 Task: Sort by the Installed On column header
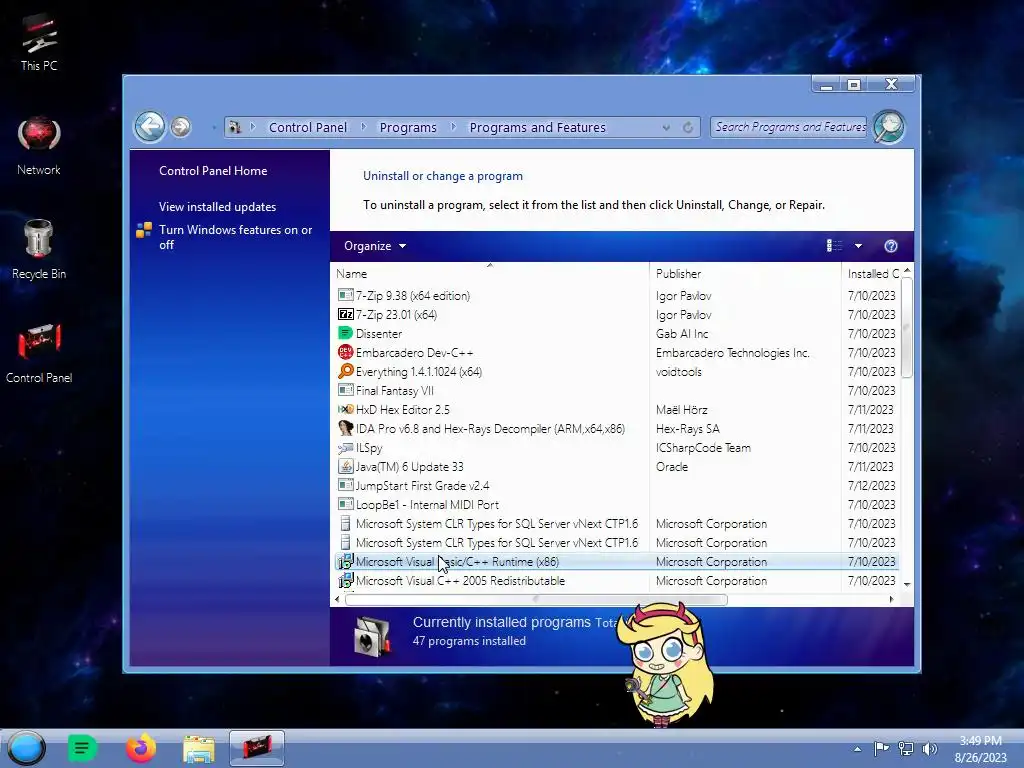coord(872,274)
